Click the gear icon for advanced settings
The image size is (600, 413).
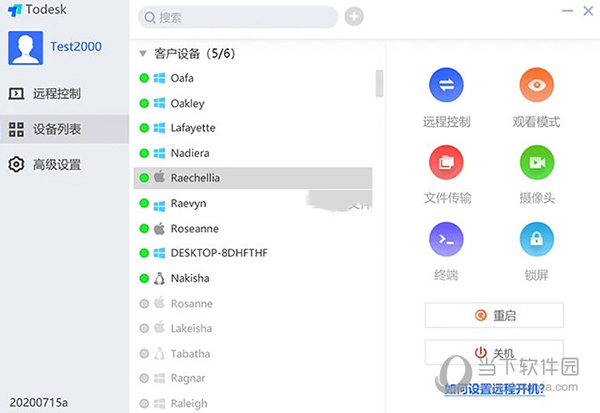pos(16,164)
